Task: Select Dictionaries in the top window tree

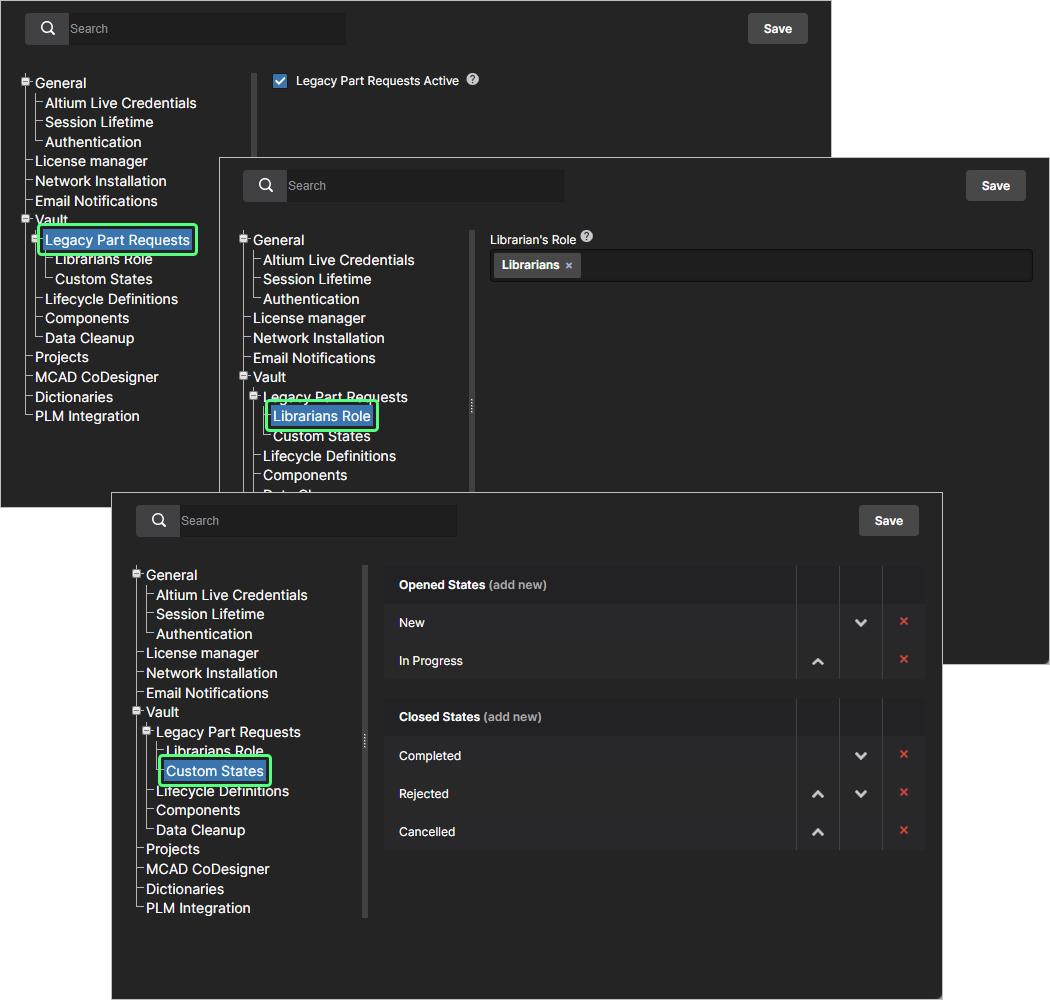Action: tap(74, 397)
